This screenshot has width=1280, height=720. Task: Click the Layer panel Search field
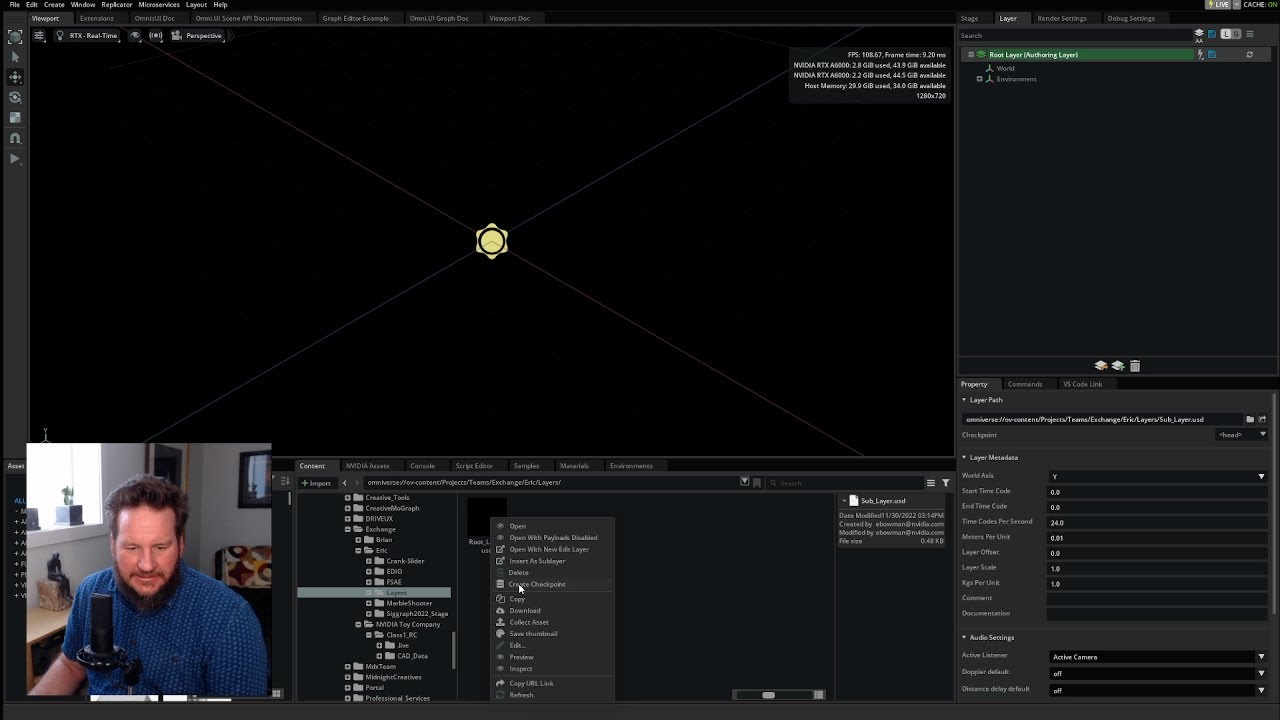coord(1076,35)
